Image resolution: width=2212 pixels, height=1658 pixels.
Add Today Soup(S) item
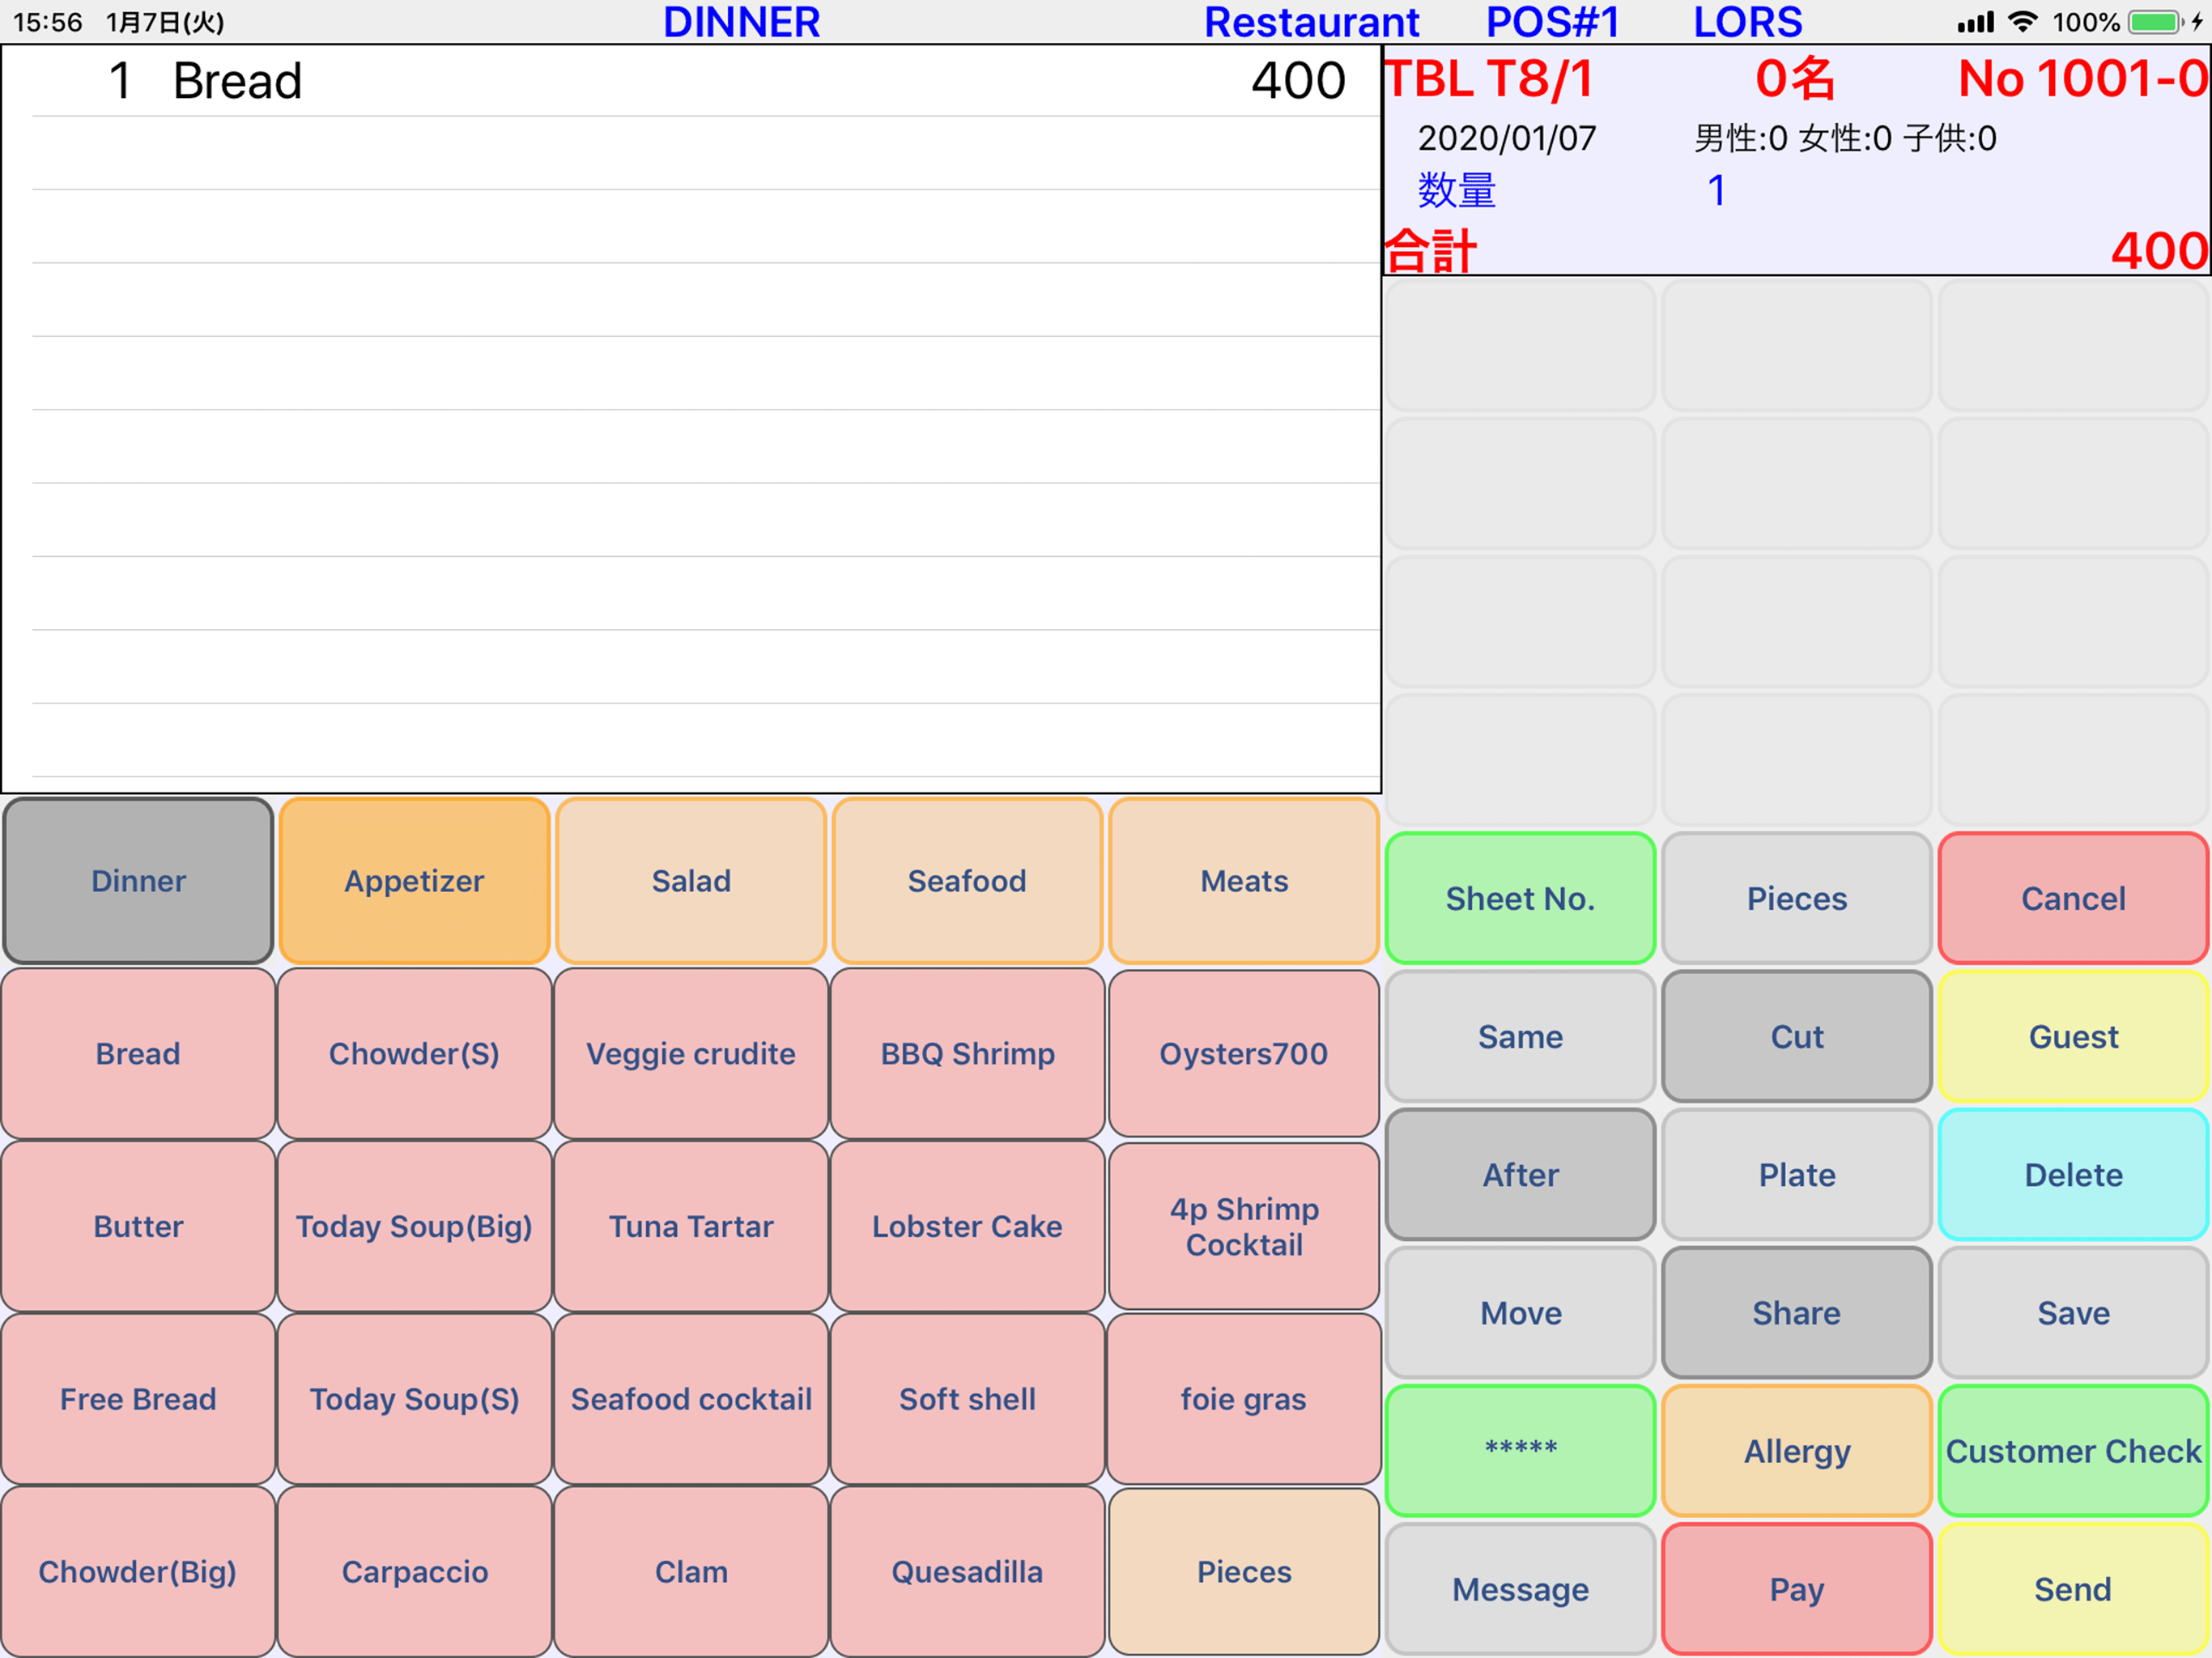point(414,1399)
